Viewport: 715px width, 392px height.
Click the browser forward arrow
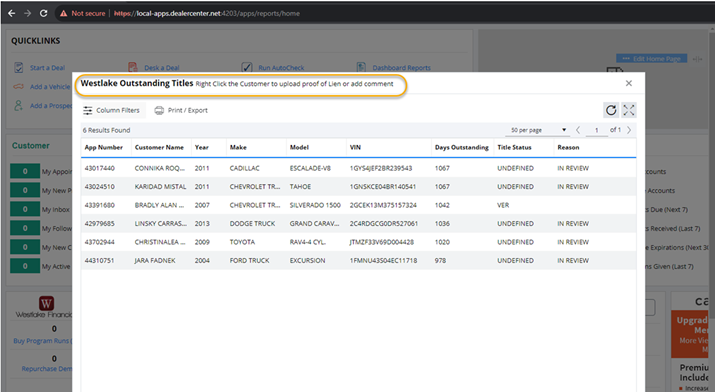pos(28,13)
